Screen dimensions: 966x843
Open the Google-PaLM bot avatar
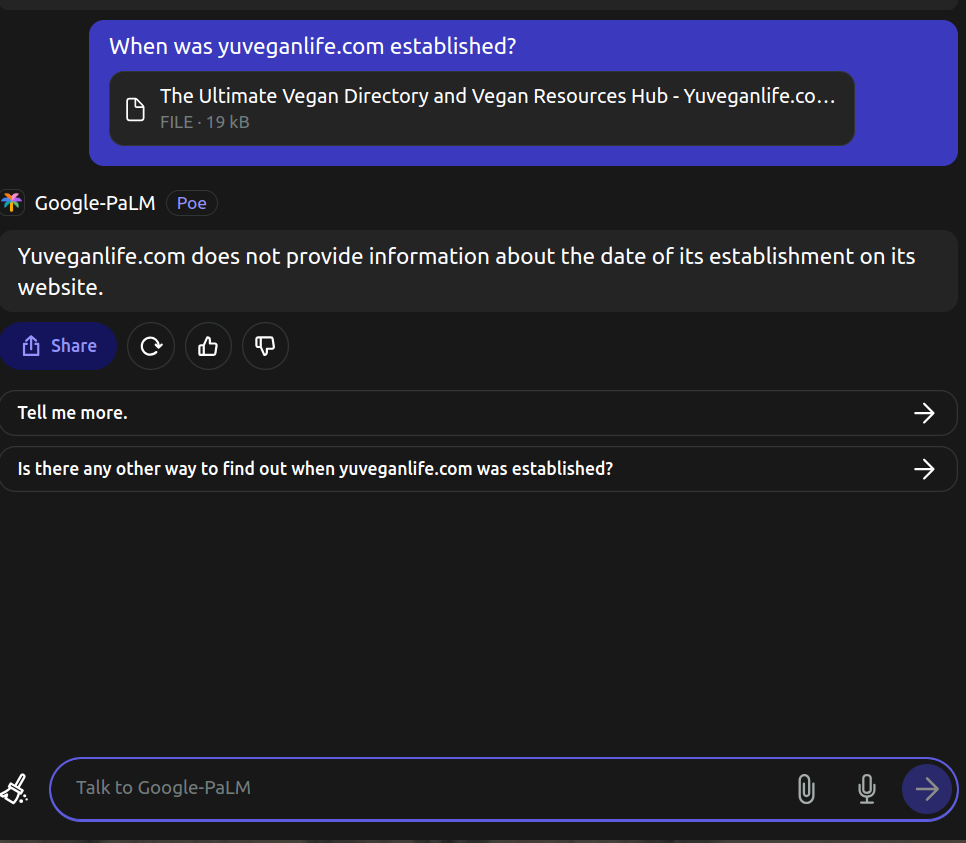point(12,203)
